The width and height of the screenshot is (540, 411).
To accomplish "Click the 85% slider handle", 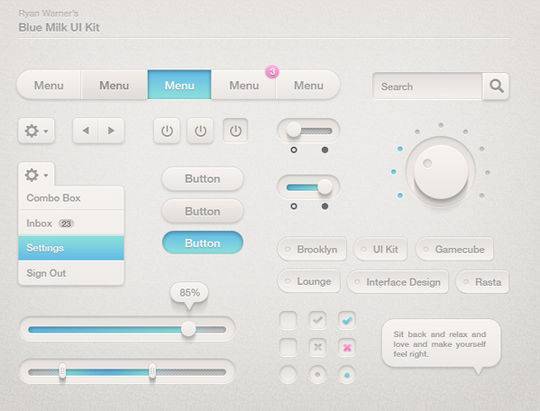I will tap(188, 329).
